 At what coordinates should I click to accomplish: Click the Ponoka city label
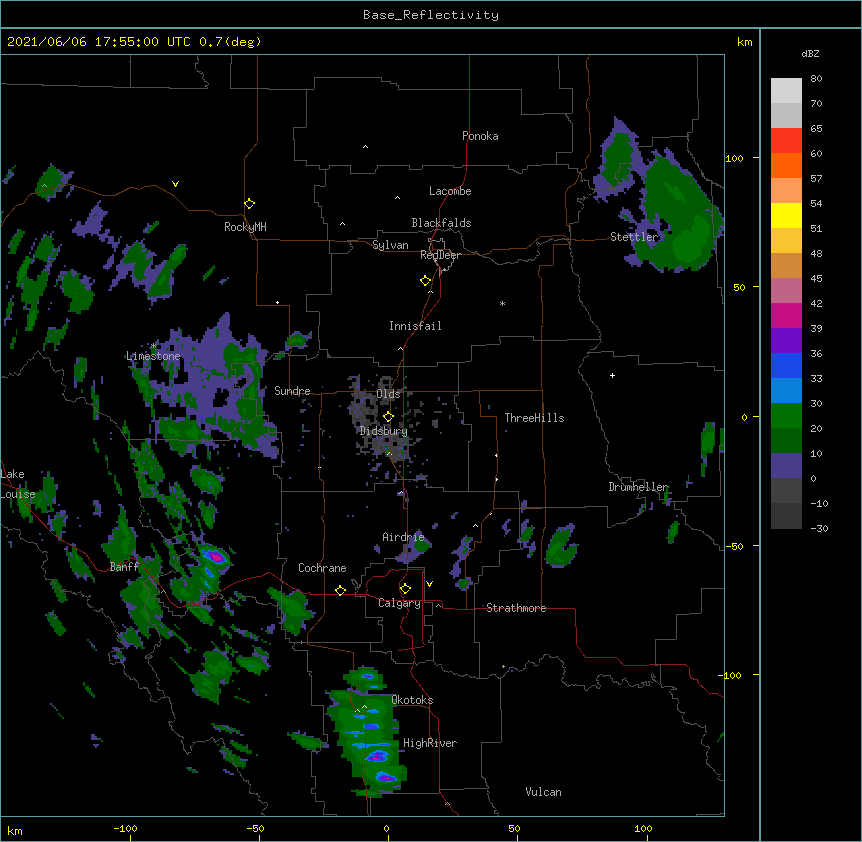click(x=480, y=136)
